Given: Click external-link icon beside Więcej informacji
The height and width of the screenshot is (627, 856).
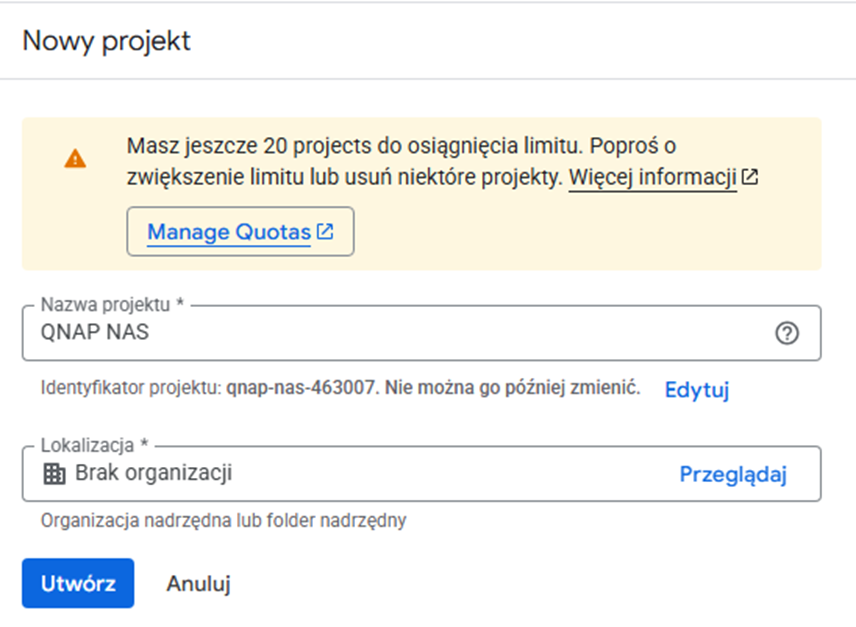Looking at the screenshot, I should tap(750, 177).
